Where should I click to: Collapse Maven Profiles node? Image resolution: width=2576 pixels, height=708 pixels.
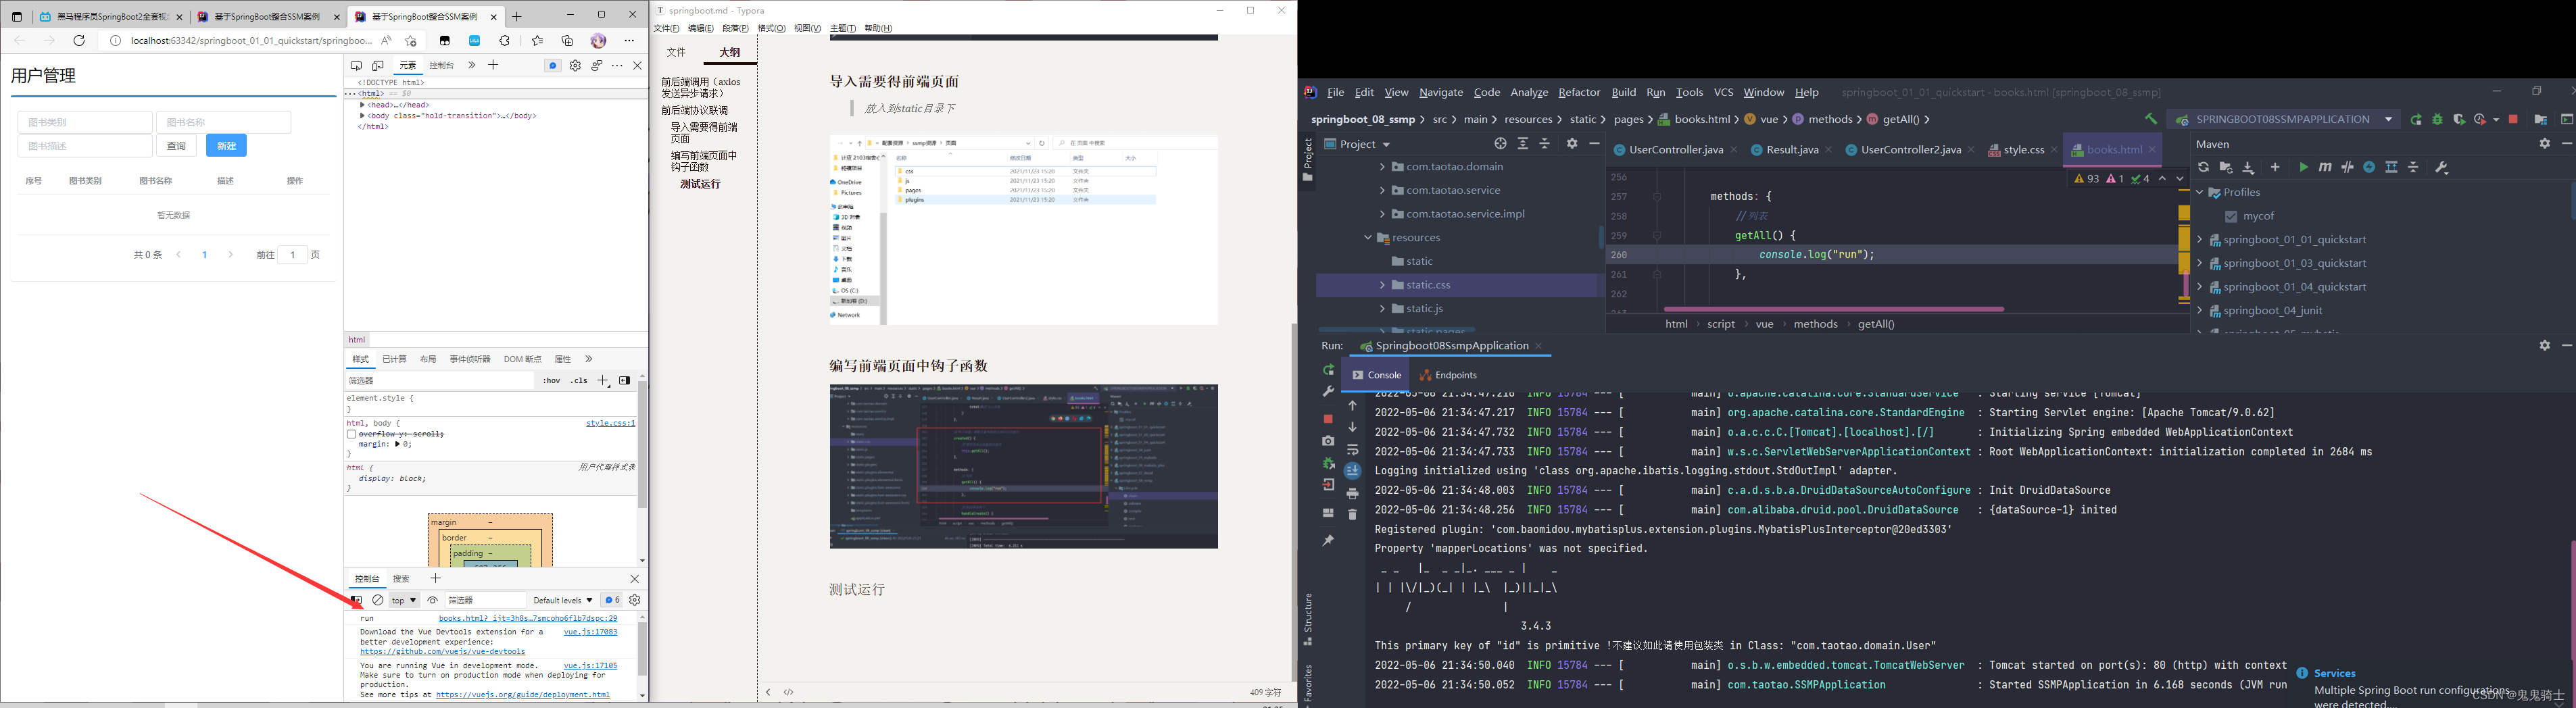click(2200, 192)
